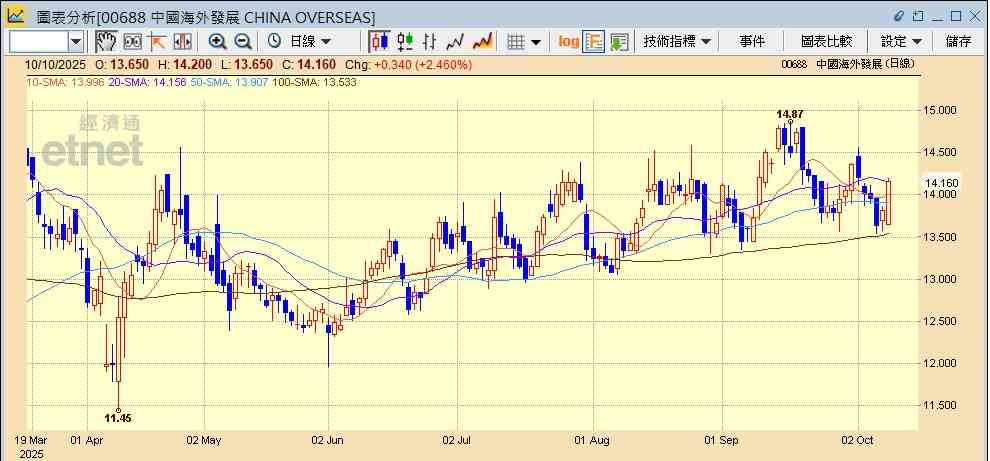
Task: Select the line chart type icon
Action: click(456, 41)
